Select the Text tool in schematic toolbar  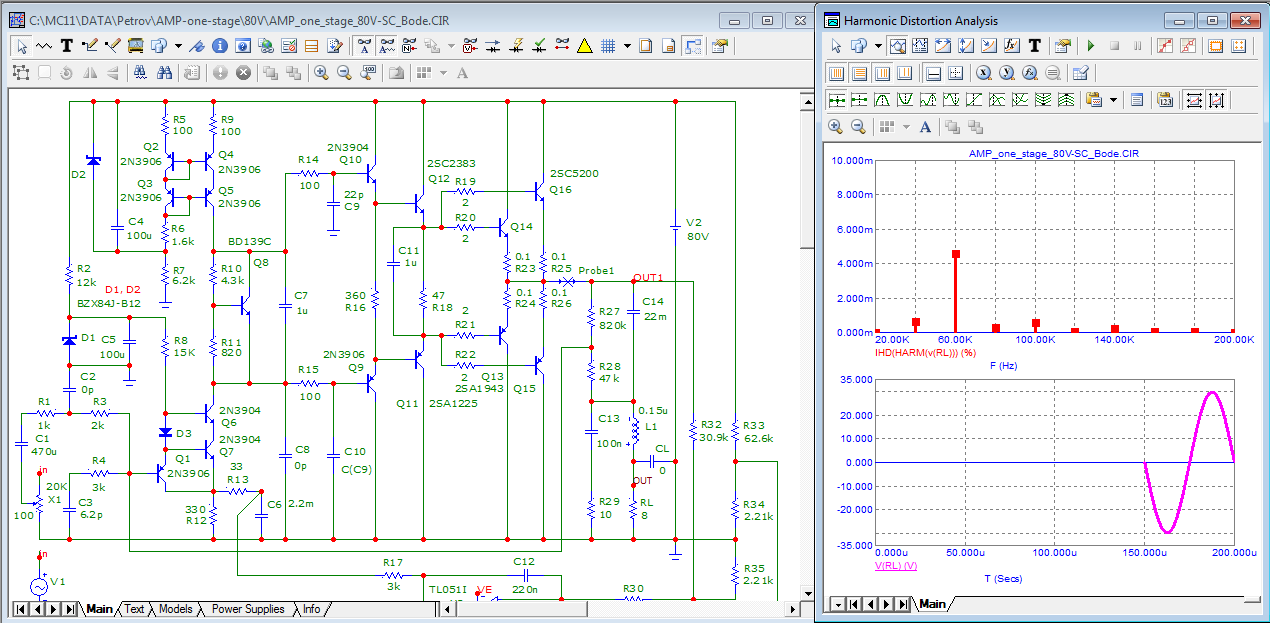click(67, 46)
